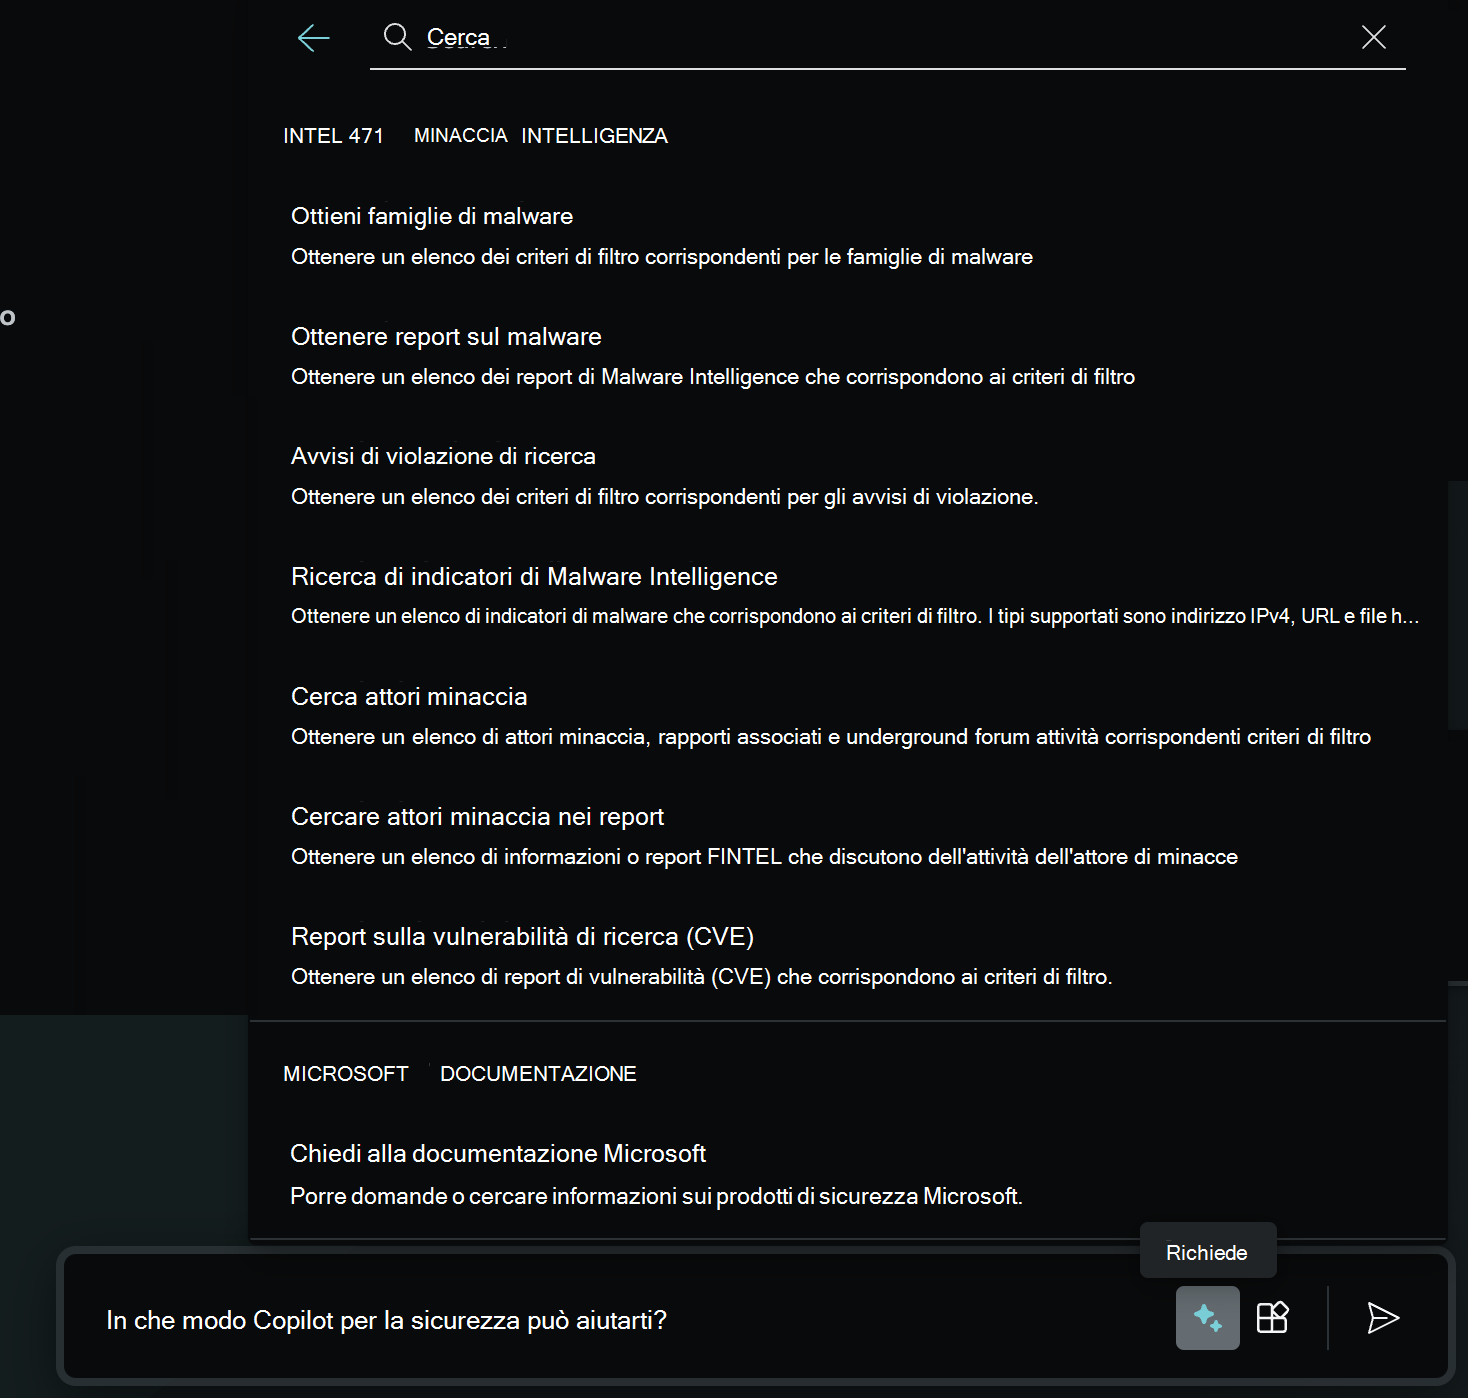Choose Cercare attori minaccia nei report
The width and height of the screenshot is (1468, 1398).
tap(477, 816)
